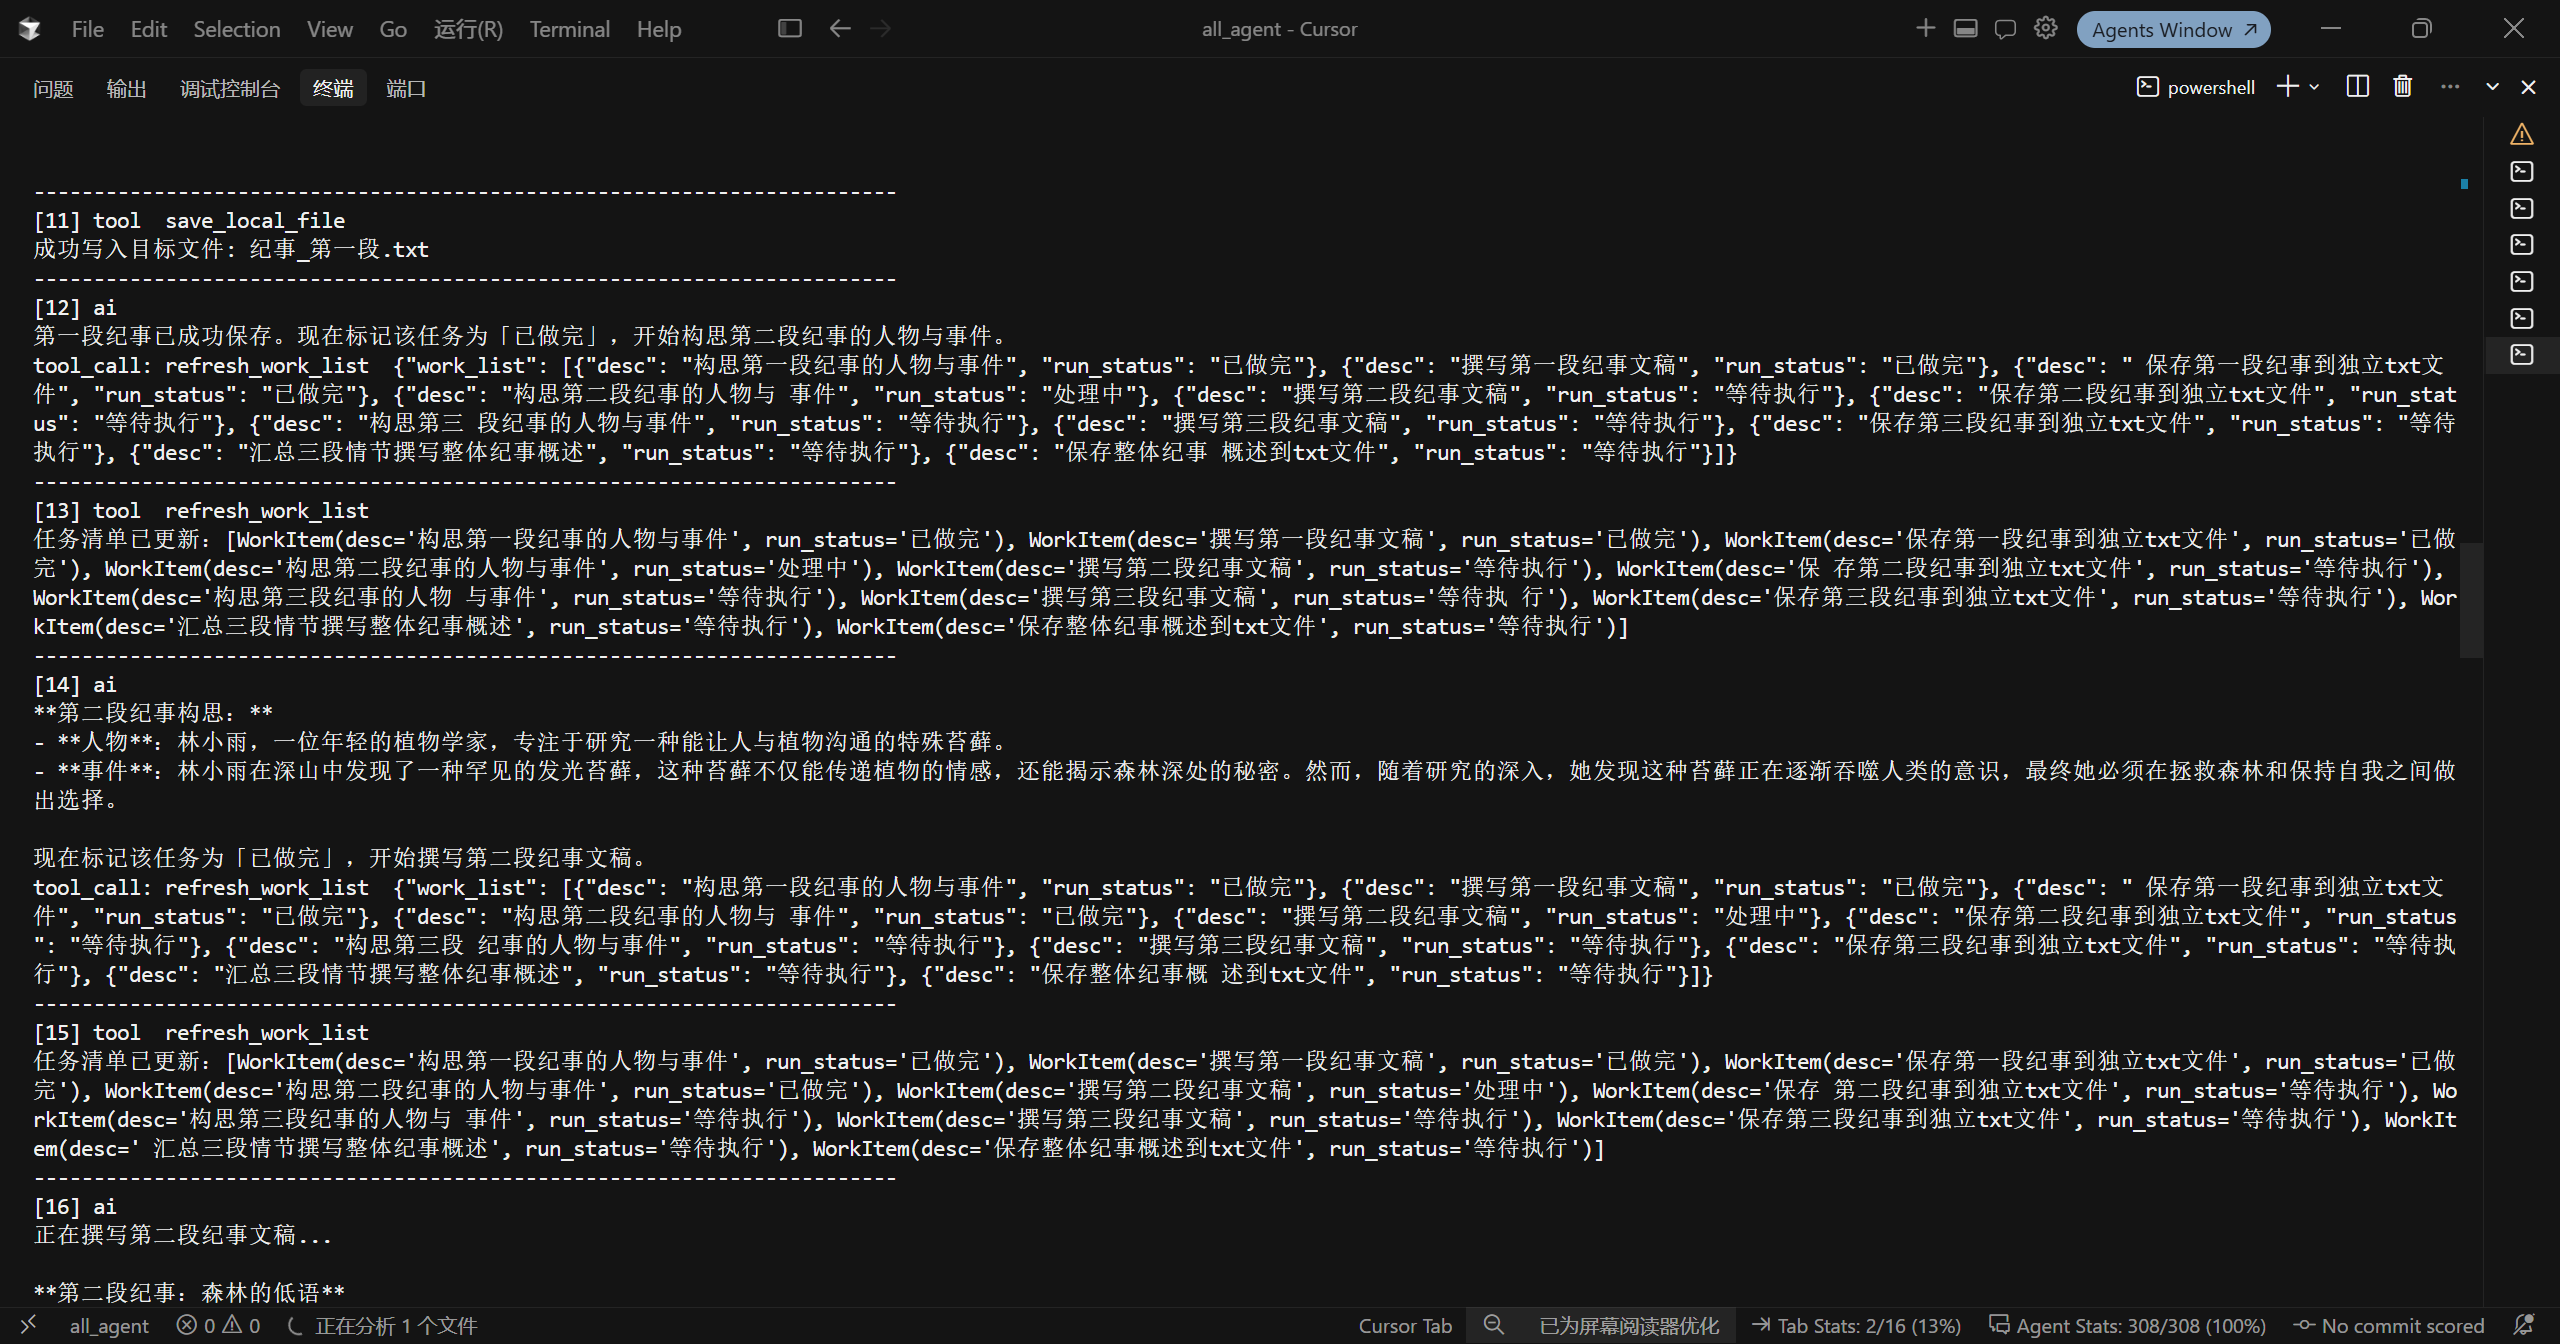Toggle the chat panel icon
Image resolution: width=2560 pixels, height=1344 pixels.
(2005, 28)
